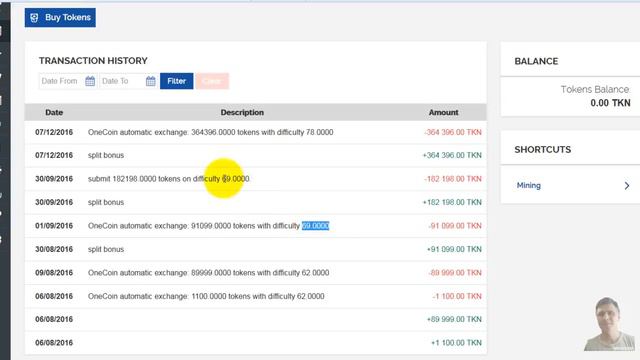
Task: Click the highlighted 69.0000 difficulty value
Action: point(316,226)
